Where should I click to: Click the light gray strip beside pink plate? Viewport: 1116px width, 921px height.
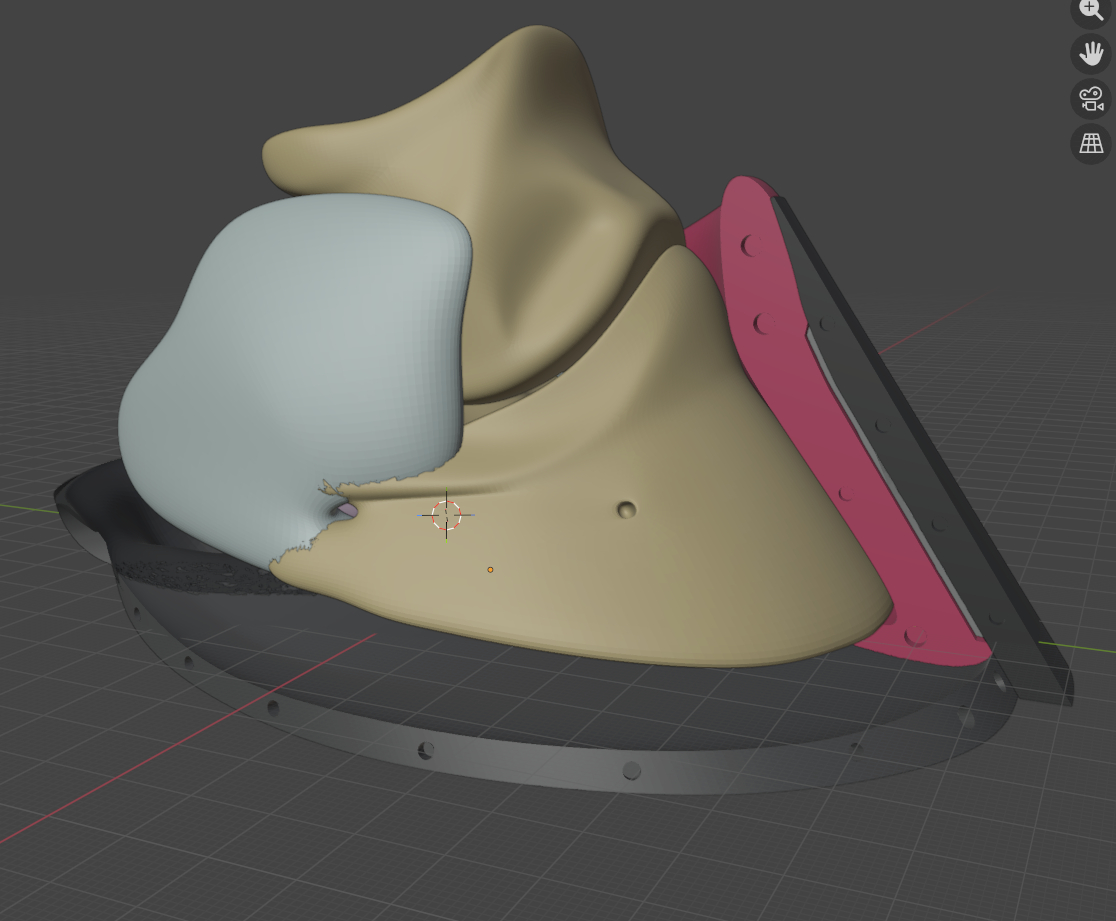[880, 480]
